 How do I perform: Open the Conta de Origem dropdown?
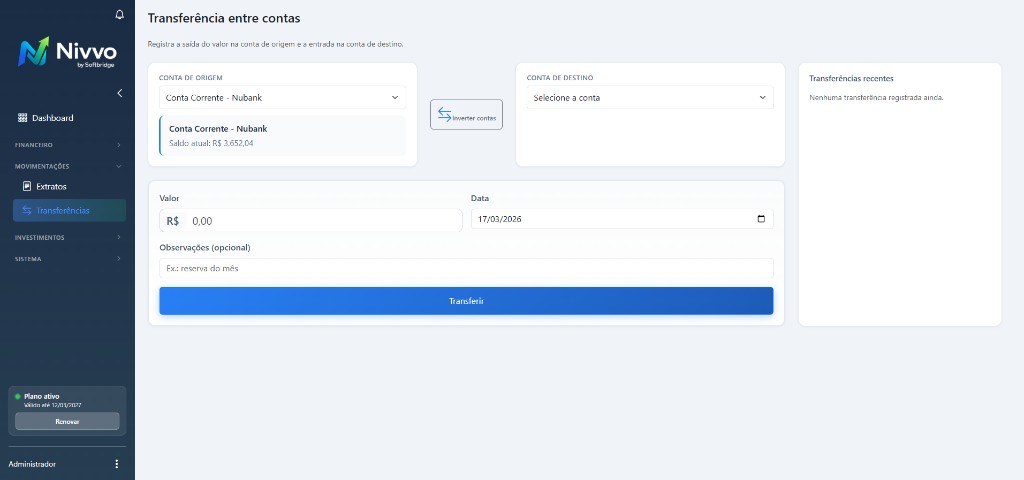[282, 97]
